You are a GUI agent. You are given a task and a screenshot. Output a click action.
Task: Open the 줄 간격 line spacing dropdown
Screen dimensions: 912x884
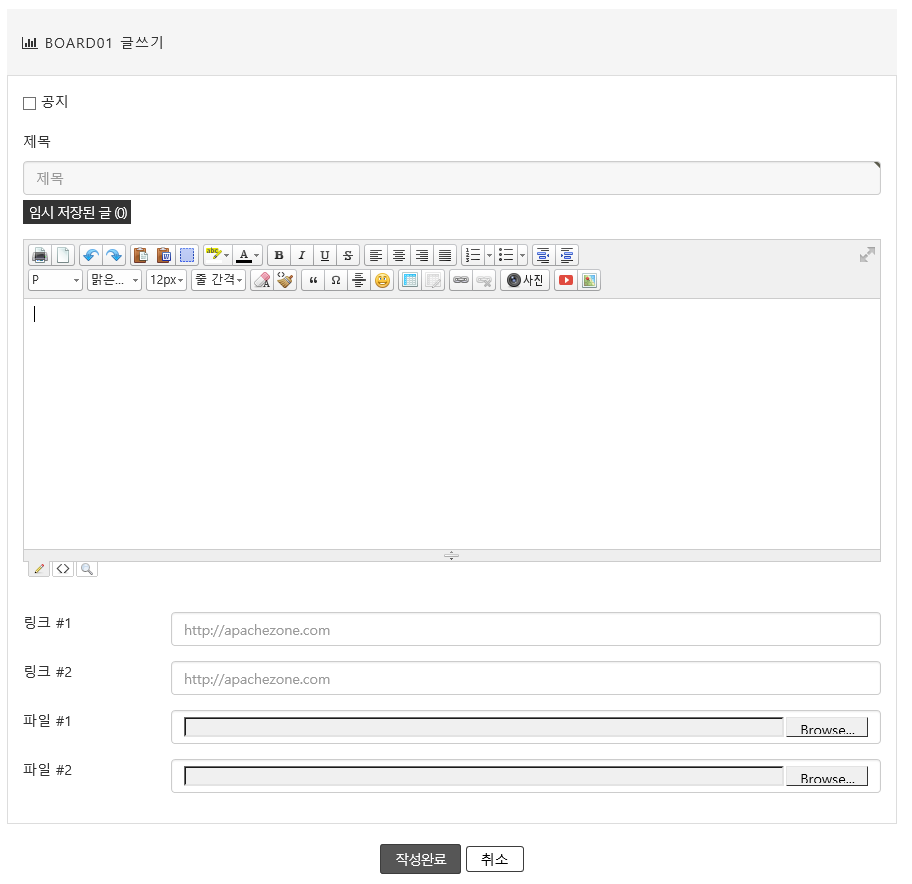point(218,280)
